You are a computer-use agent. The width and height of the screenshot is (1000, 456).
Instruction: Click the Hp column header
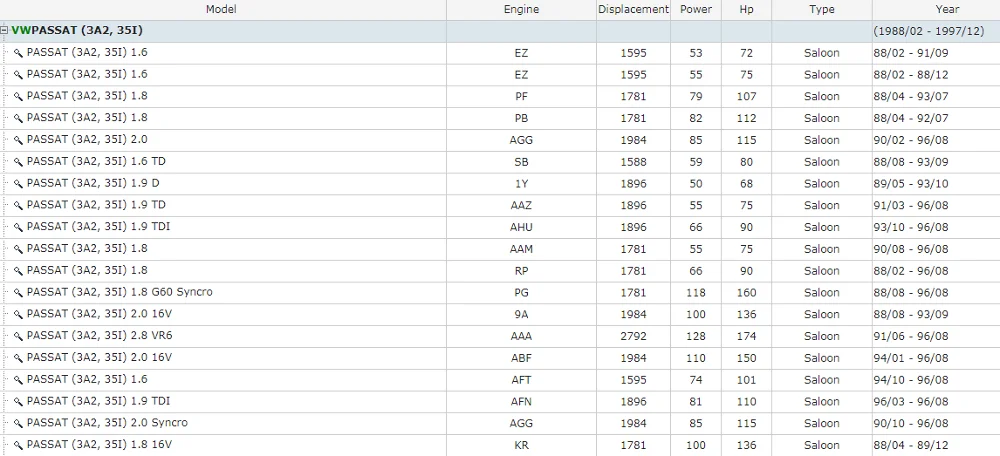tap(746, 10)
